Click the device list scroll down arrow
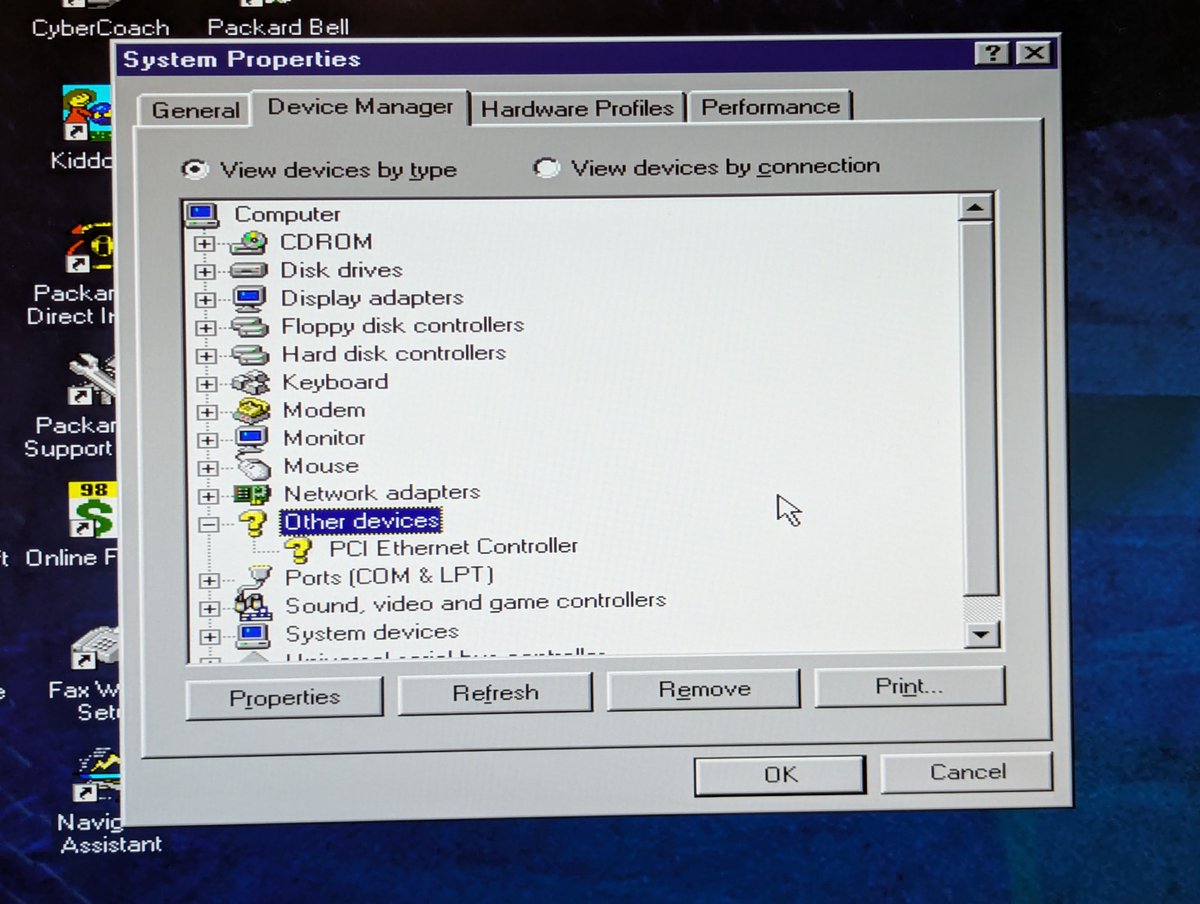This screenshot has width=1200, height=904. [982, 634]
